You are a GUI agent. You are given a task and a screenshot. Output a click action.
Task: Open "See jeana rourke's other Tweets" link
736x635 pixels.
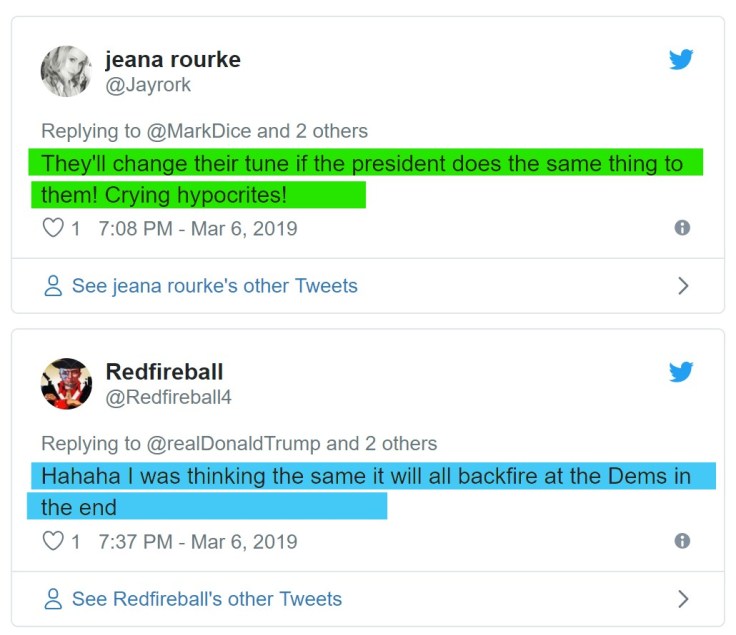pos(214,286)
